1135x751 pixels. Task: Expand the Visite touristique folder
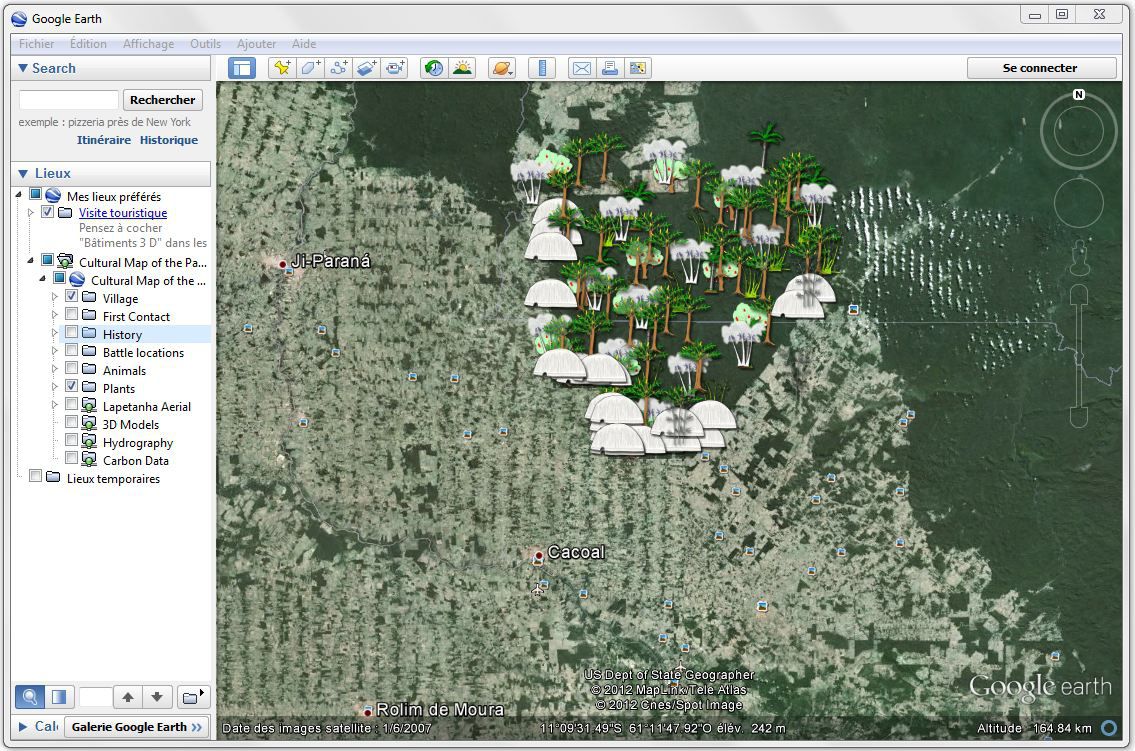tap(30, 213)
